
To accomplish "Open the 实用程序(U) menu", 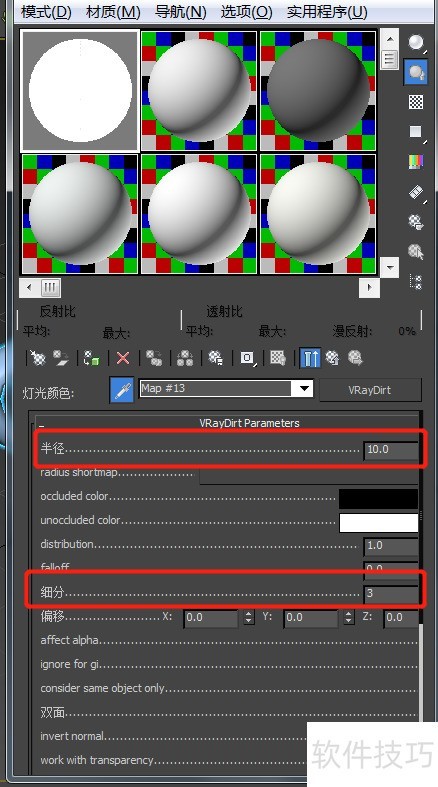I will pos(327,11).
